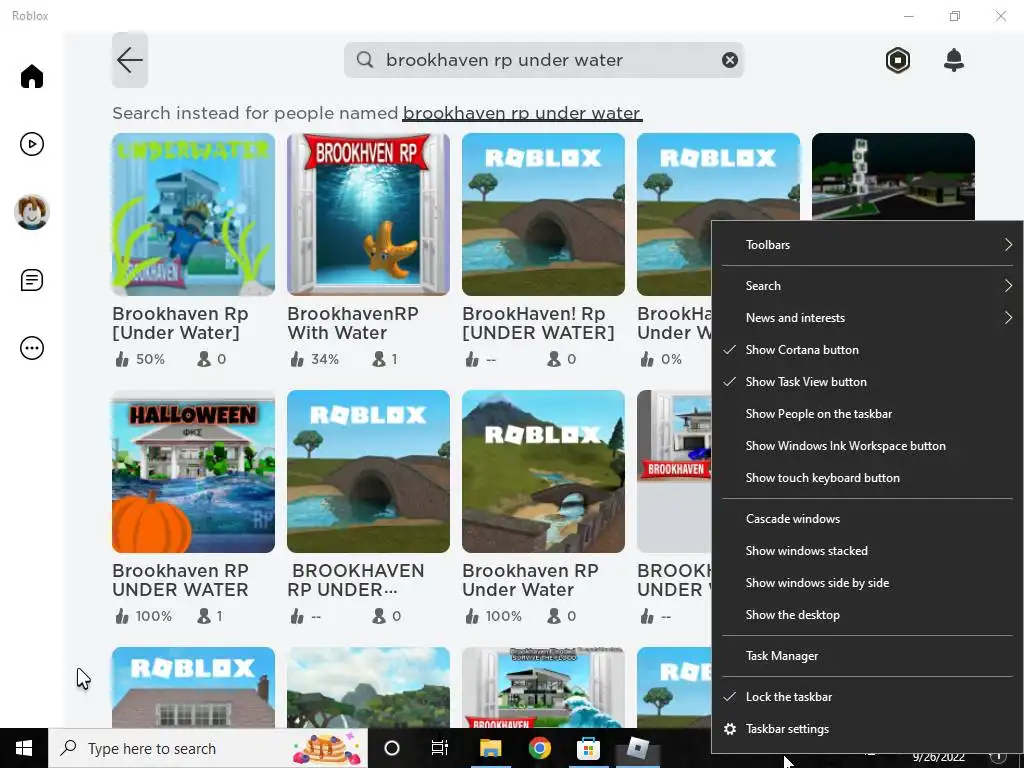Click the player count icon of BrookhavenRP With Water
1024x768 pixels.
(x=379, y=359)
